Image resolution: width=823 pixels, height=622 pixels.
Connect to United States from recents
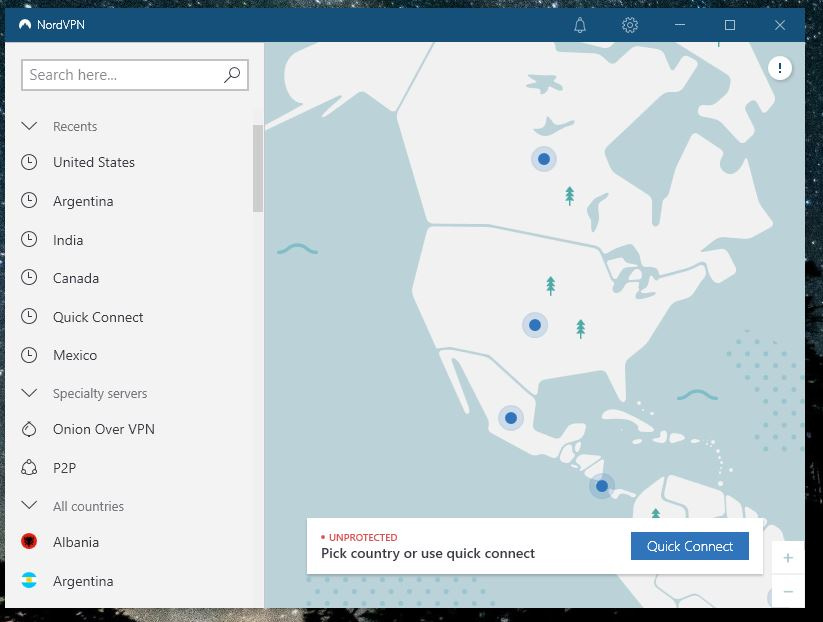[94, 162]
